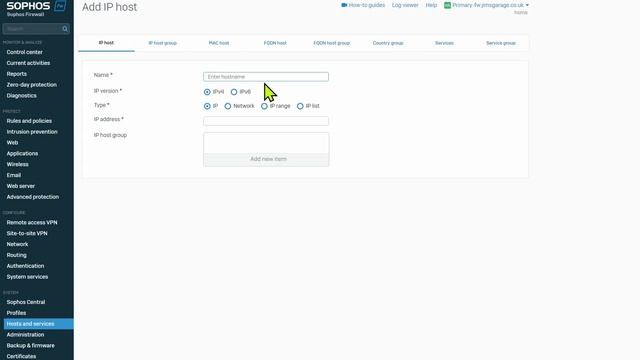The height and width of the screenshot is (360, 640).
Task: Open Sophos Central in sidebar
Action: pyautogui.click(x=26, y=302)
